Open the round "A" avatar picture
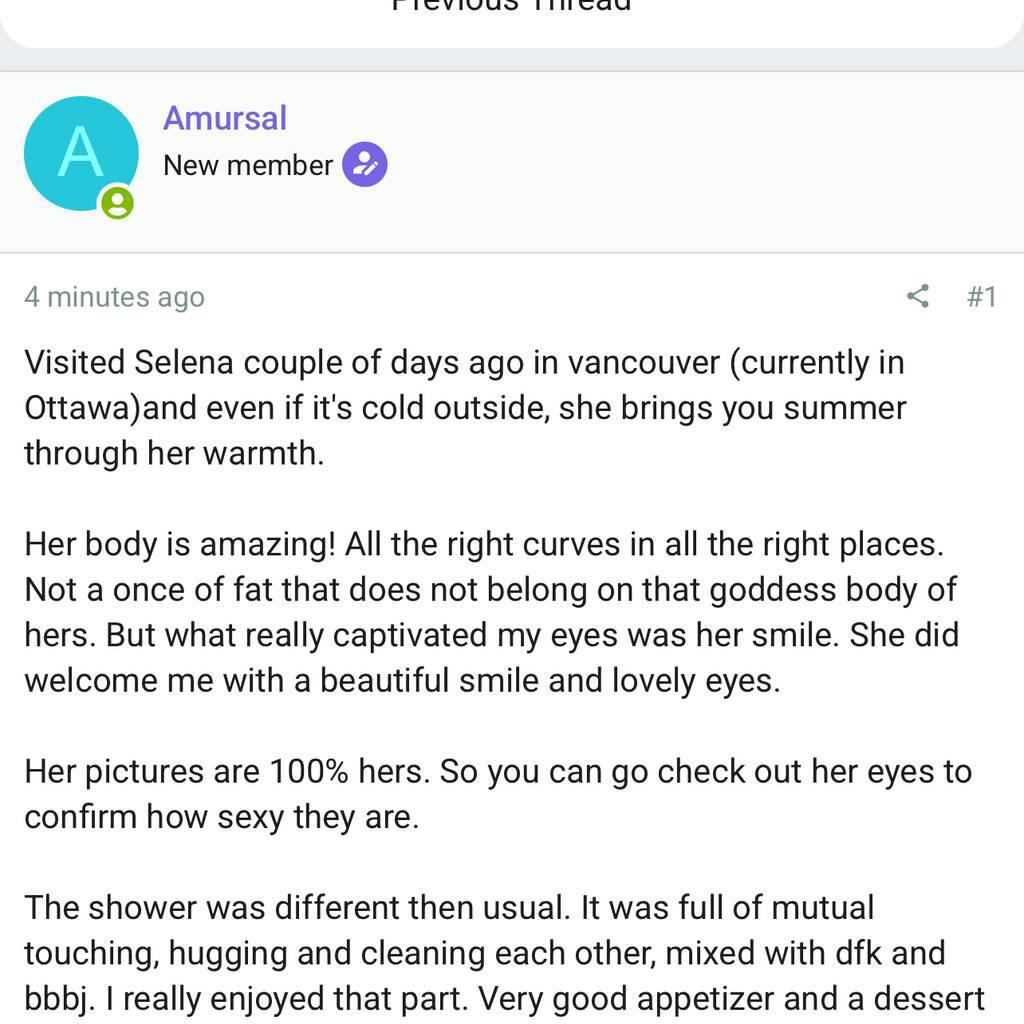Viewport: 1024px width, 1024px height. tap(80, 153)
